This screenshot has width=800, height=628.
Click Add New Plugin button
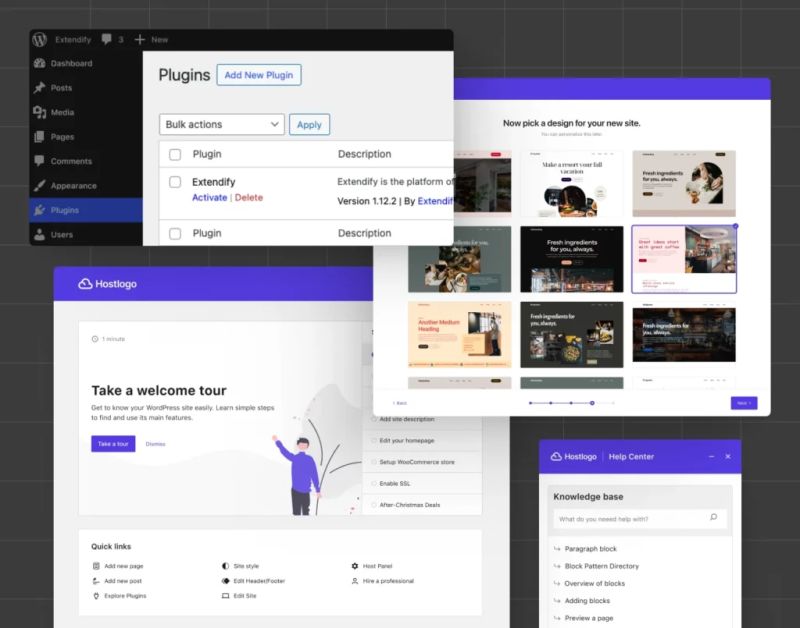pos(259,75)
